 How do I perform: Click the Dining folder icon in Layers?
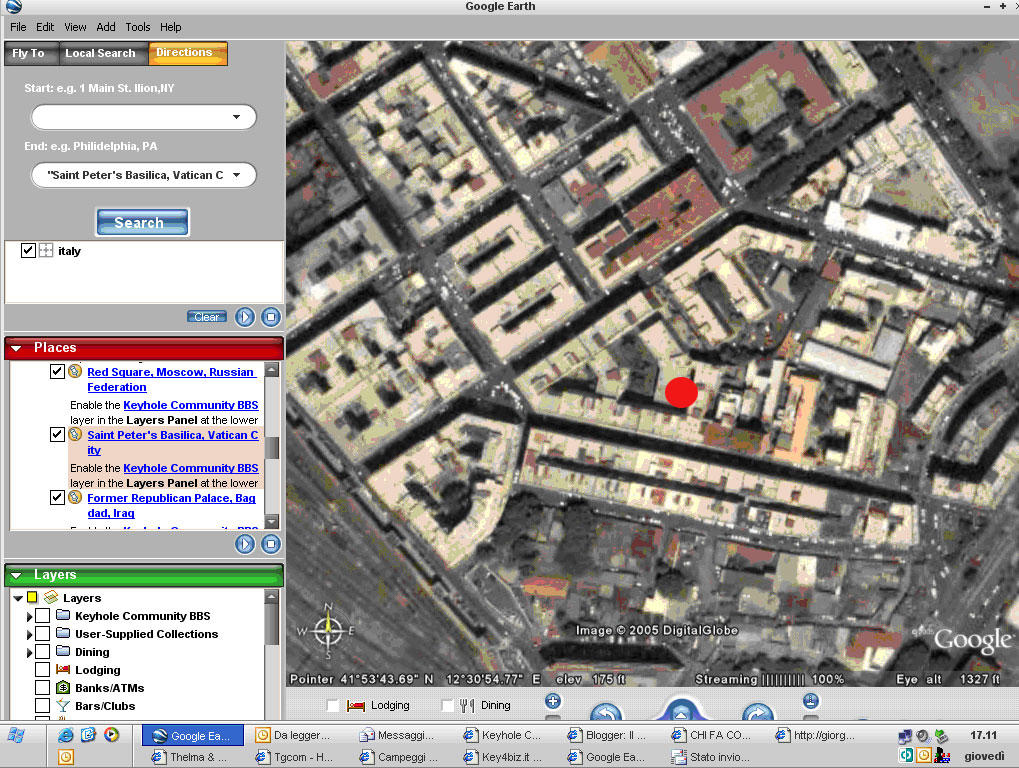pyautogui.click(x=63, y=651)
